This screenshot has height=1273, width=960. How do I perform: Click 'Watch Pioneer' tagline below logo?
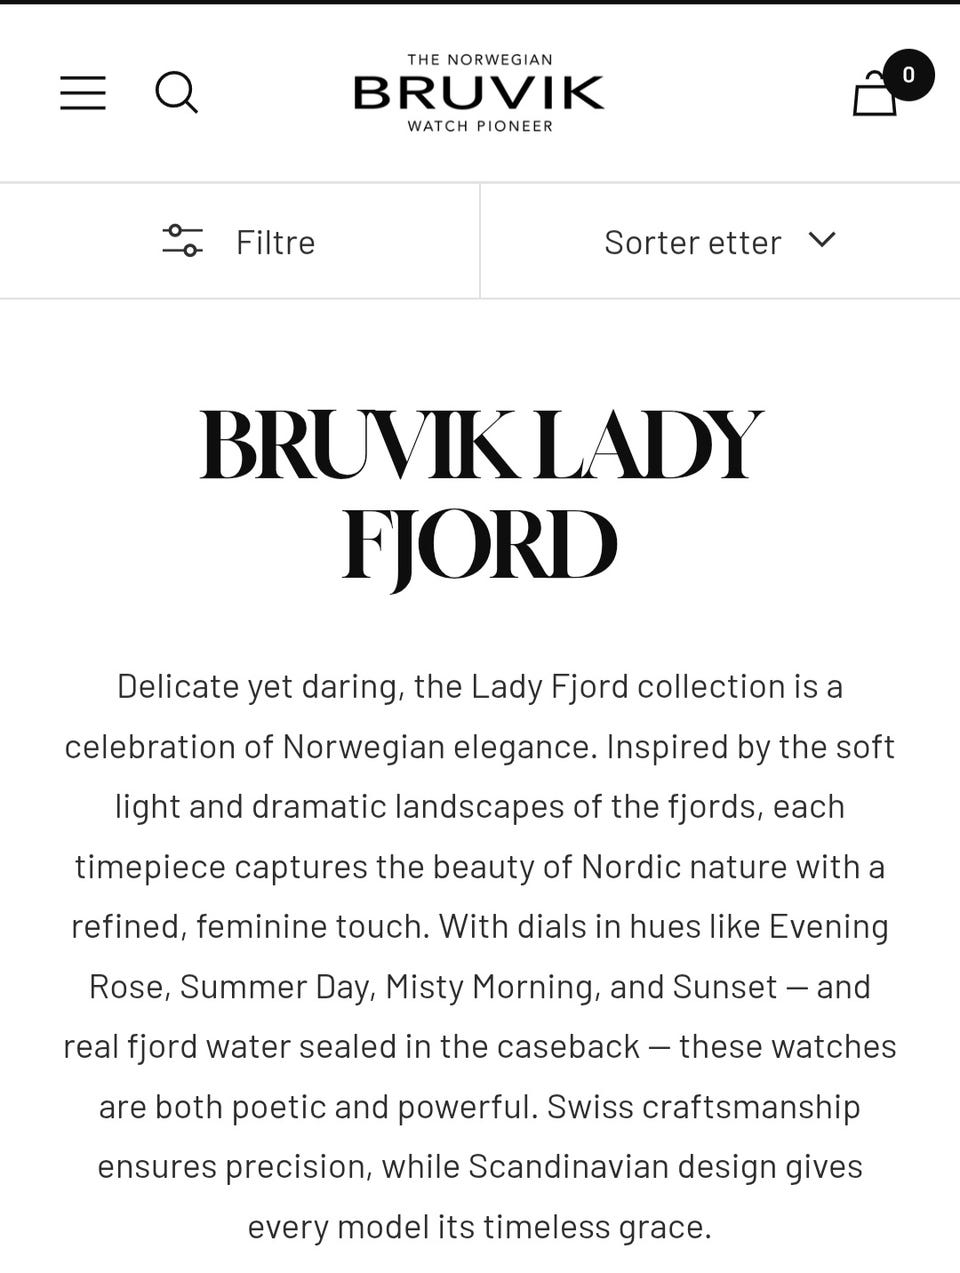tap(479, 126)
